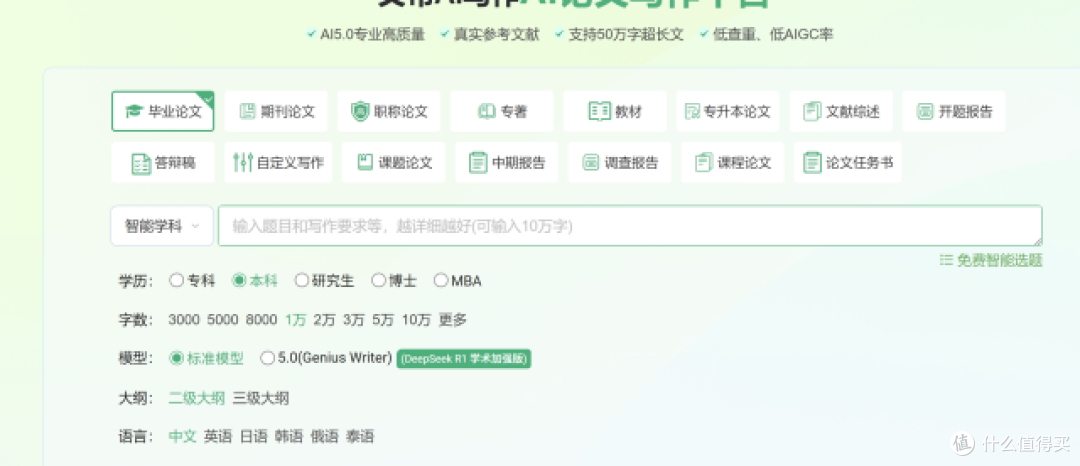Click the 调查报告 icon

[x=591, y=162]
